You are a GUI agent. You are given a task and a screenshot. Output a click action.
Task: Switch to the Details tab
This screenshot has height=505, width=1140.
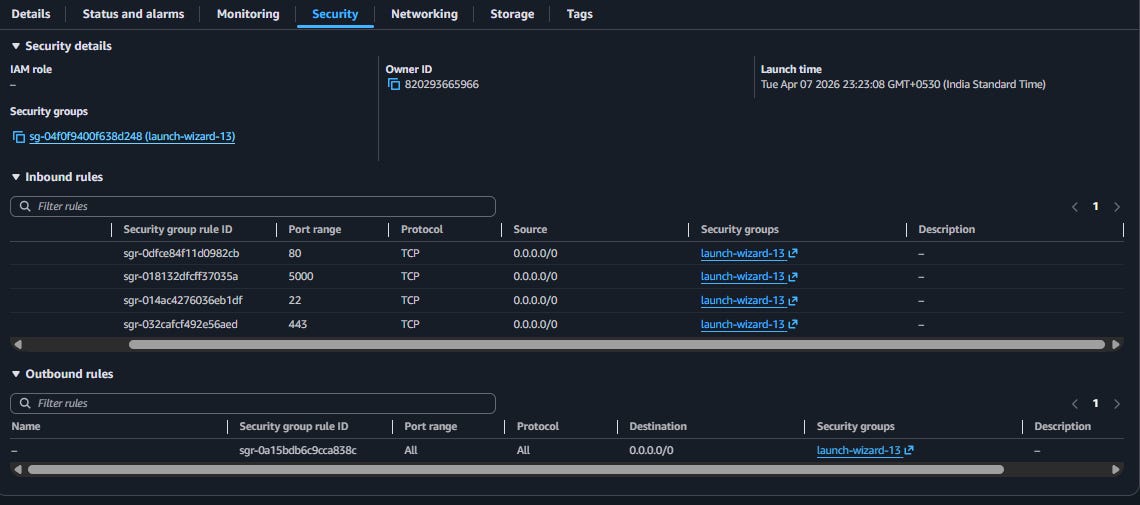(x=31, y=14)
